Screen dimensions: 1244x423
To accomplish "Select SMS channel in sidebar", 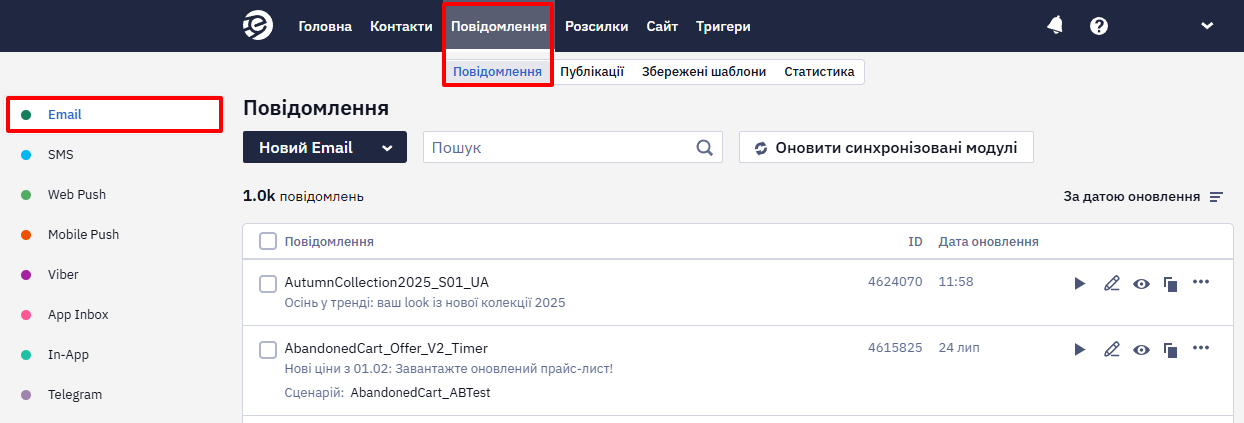I will point(61,155).
